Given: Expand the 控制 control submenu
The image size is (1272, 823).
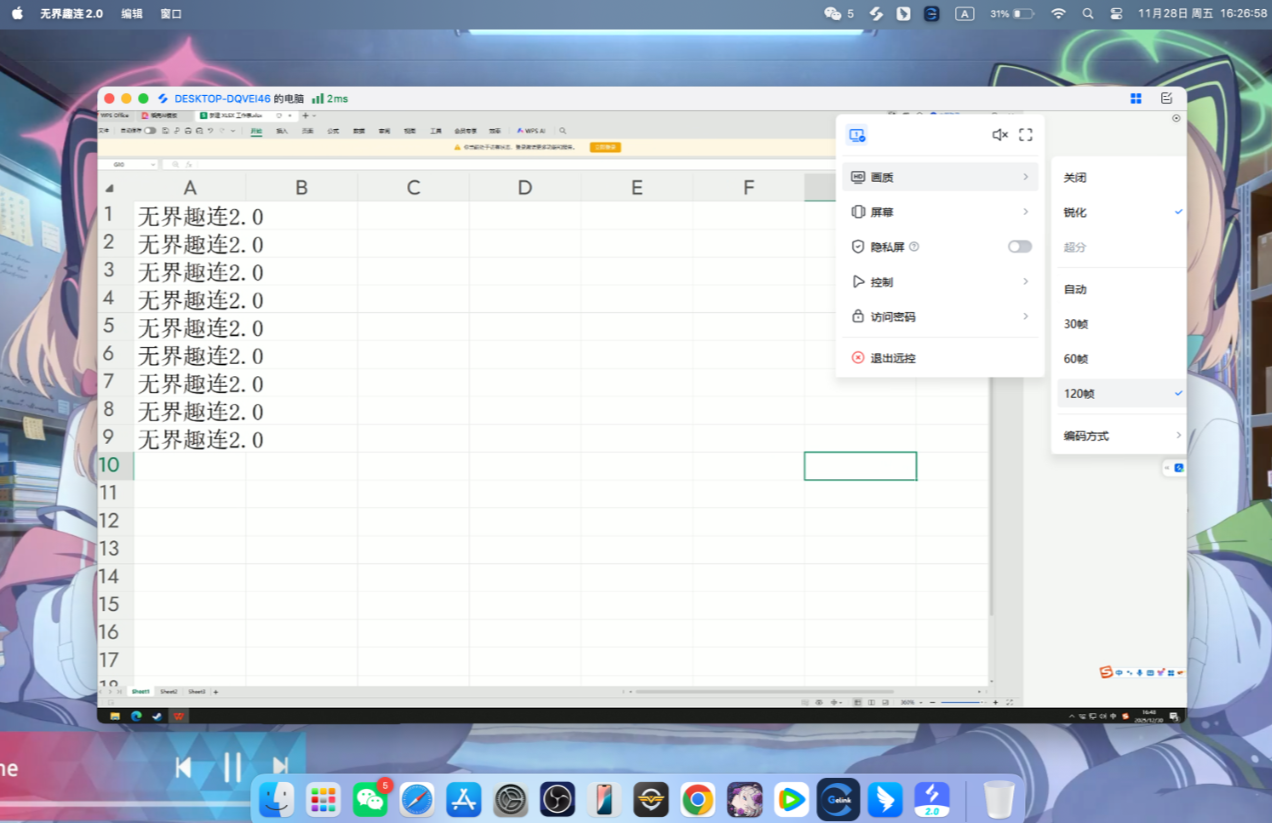Looking at the screenshot, I should (x=940, y=282).
